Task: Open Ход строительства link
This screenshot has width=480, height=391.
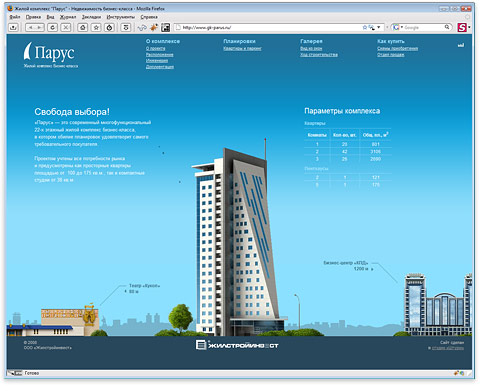Action: coord(319,55)
